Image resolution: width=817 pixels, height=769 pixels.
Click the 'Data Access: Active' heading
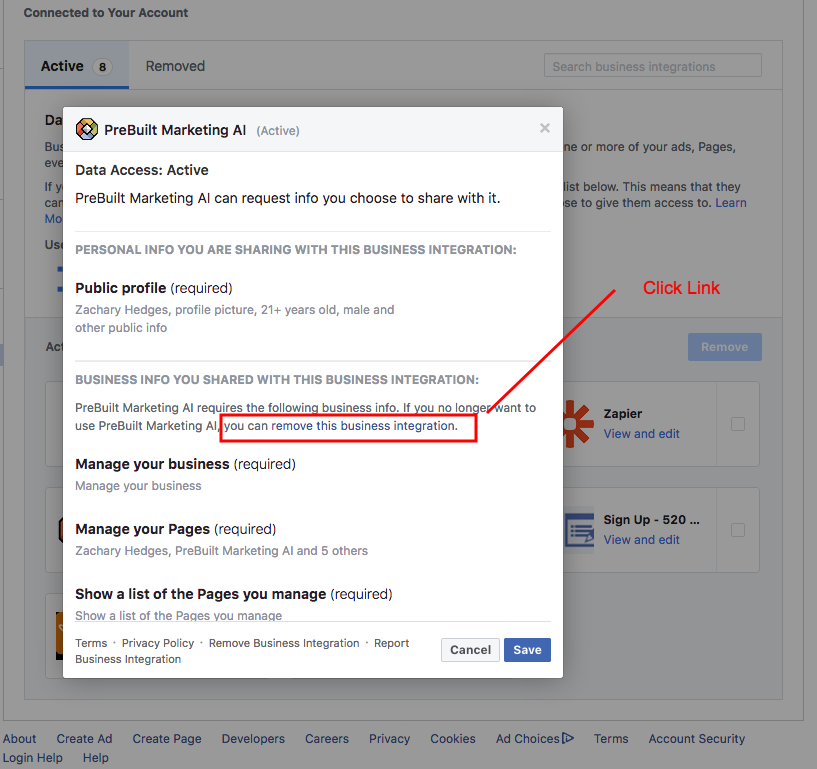[x=142, y=170]
